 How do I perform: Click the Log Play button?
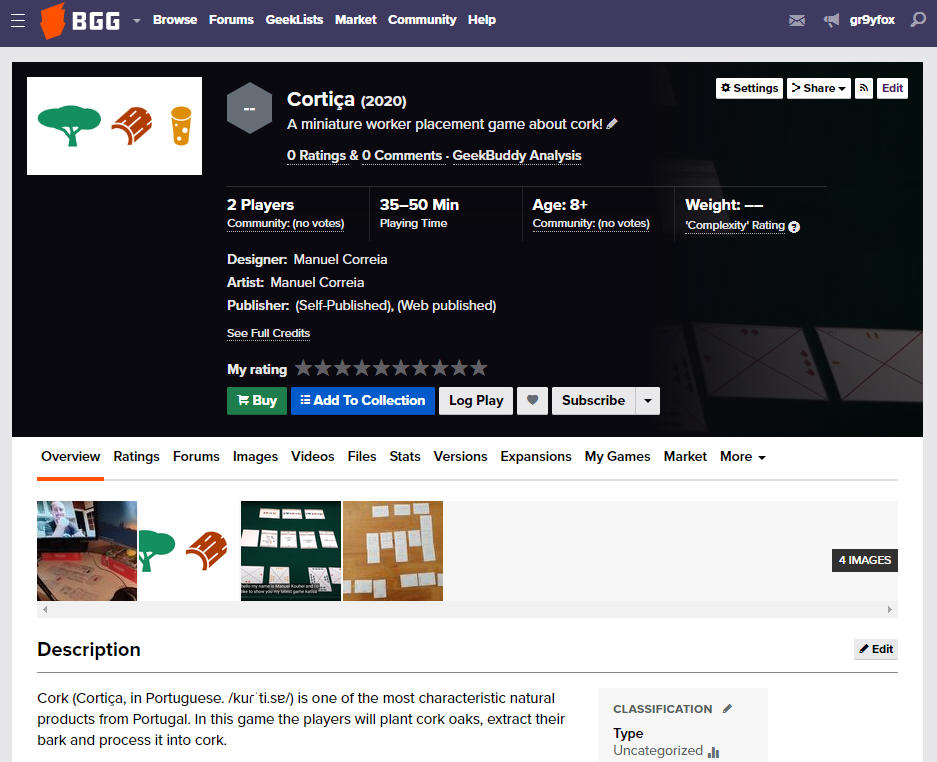click(x=476, y=401)
